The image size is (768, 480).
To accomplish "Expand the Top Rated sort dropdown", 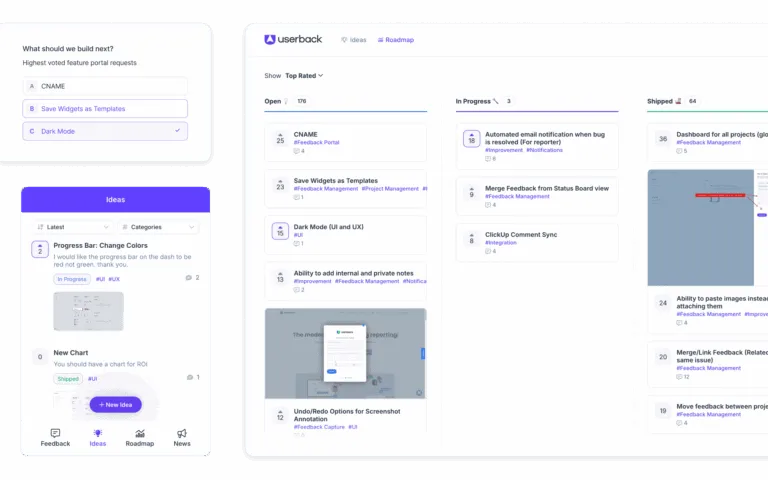I will (304, 75).
